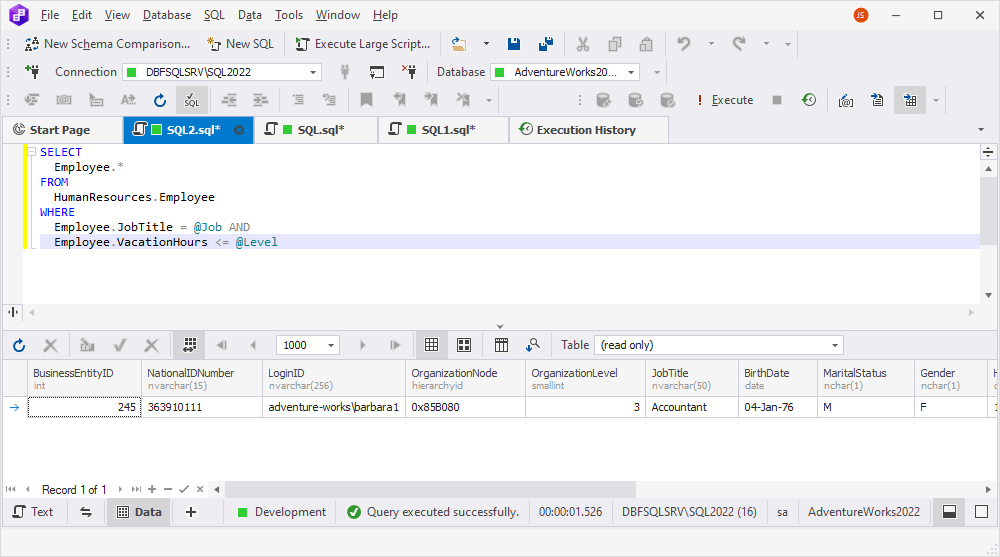The height and width of the screenshot is (557, 1000).
Task: Open the File menu
Action: [49, 15]
